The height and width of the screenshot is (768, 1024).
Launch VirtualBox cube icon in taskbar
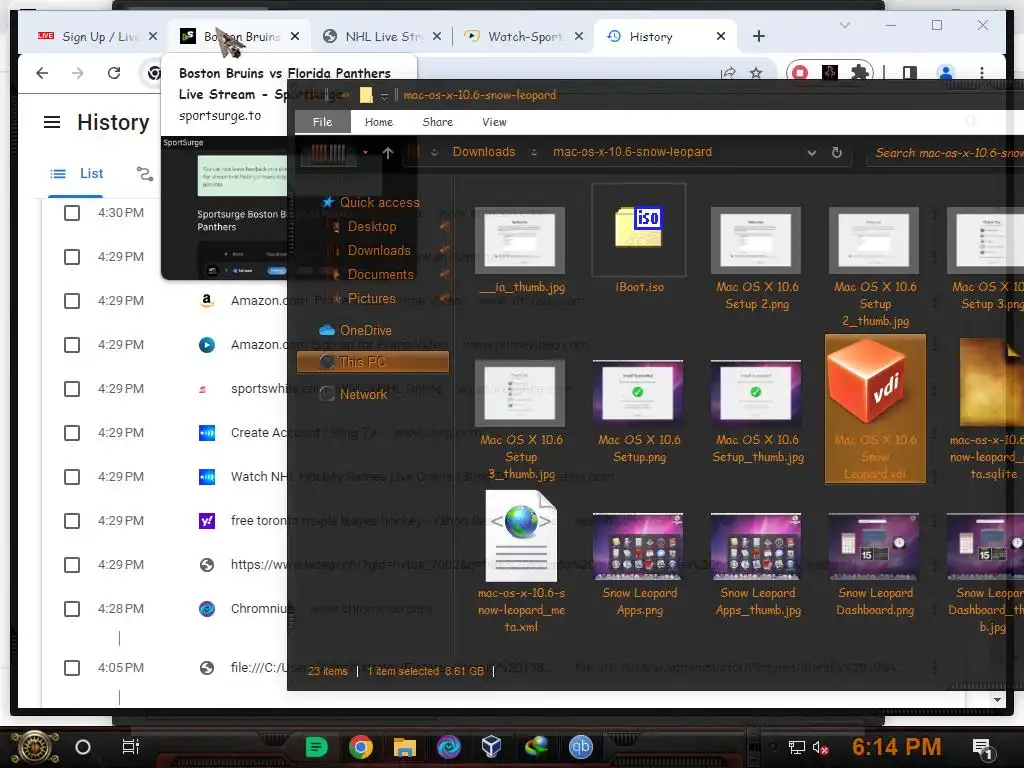click(x=492, y=746)
